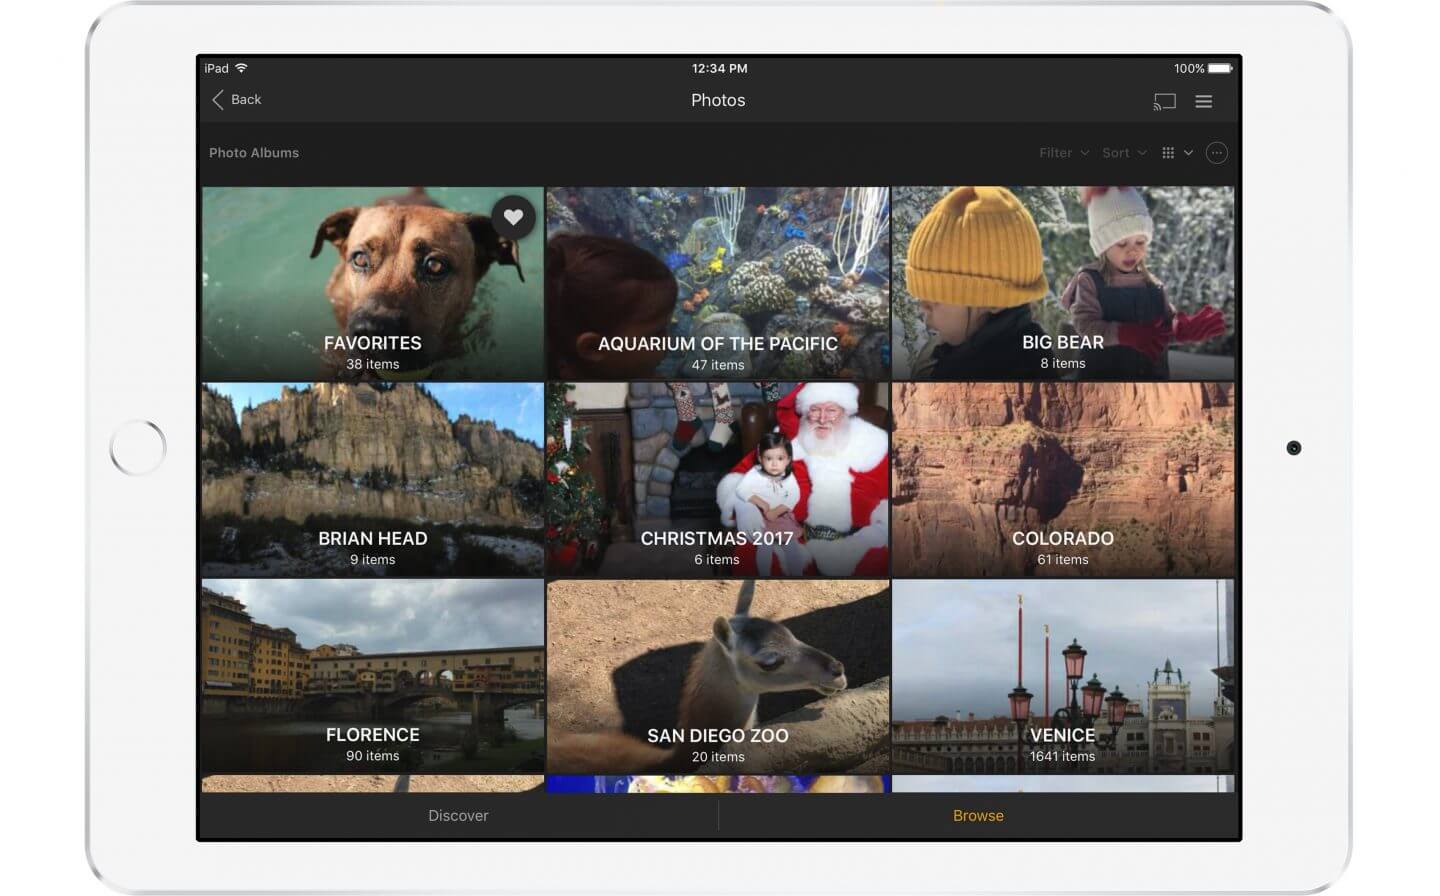Click the "9 items" count text
Screen dimensions: 1440x896
[x=373, y=559]
